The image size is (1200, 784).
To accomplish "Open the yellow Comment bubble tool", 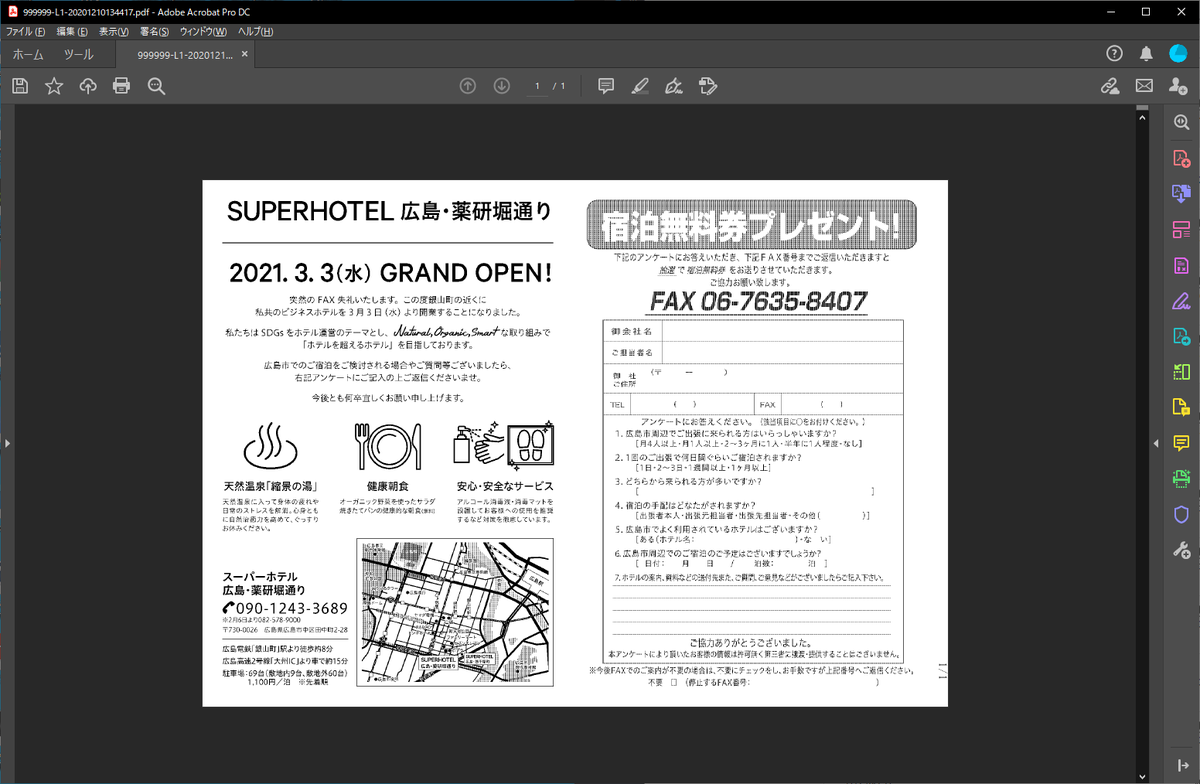I will tap(1181, 443).
